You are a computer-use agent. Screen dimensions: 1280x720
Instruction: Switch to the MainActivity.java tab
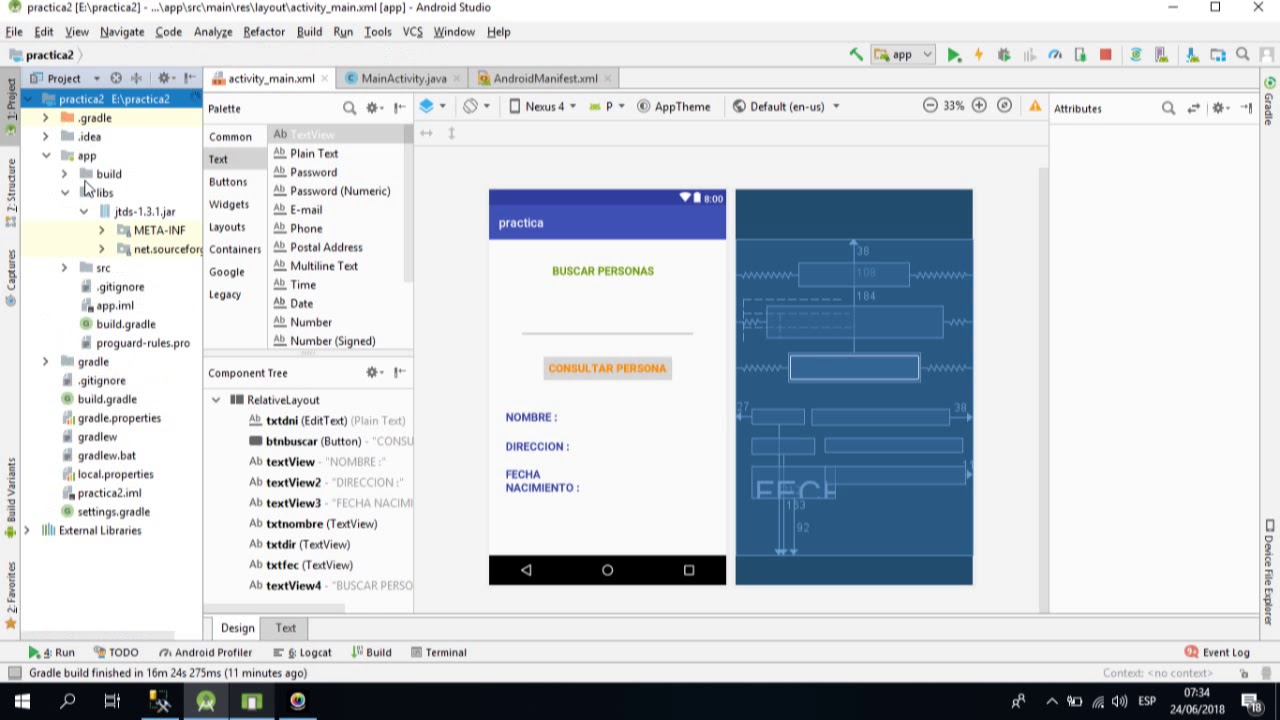coord(403,78)
